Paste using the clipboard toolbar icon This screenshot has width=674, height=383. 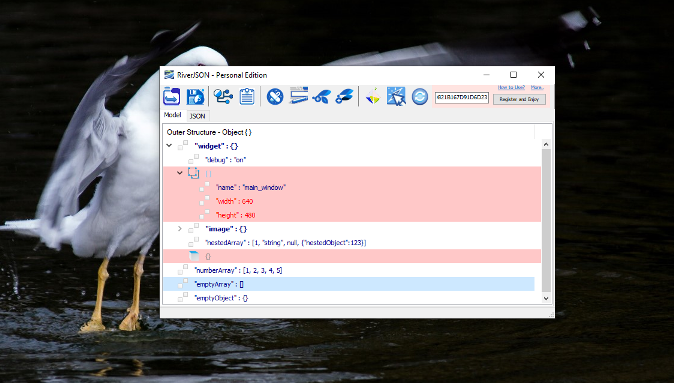(x=247, y=96)
